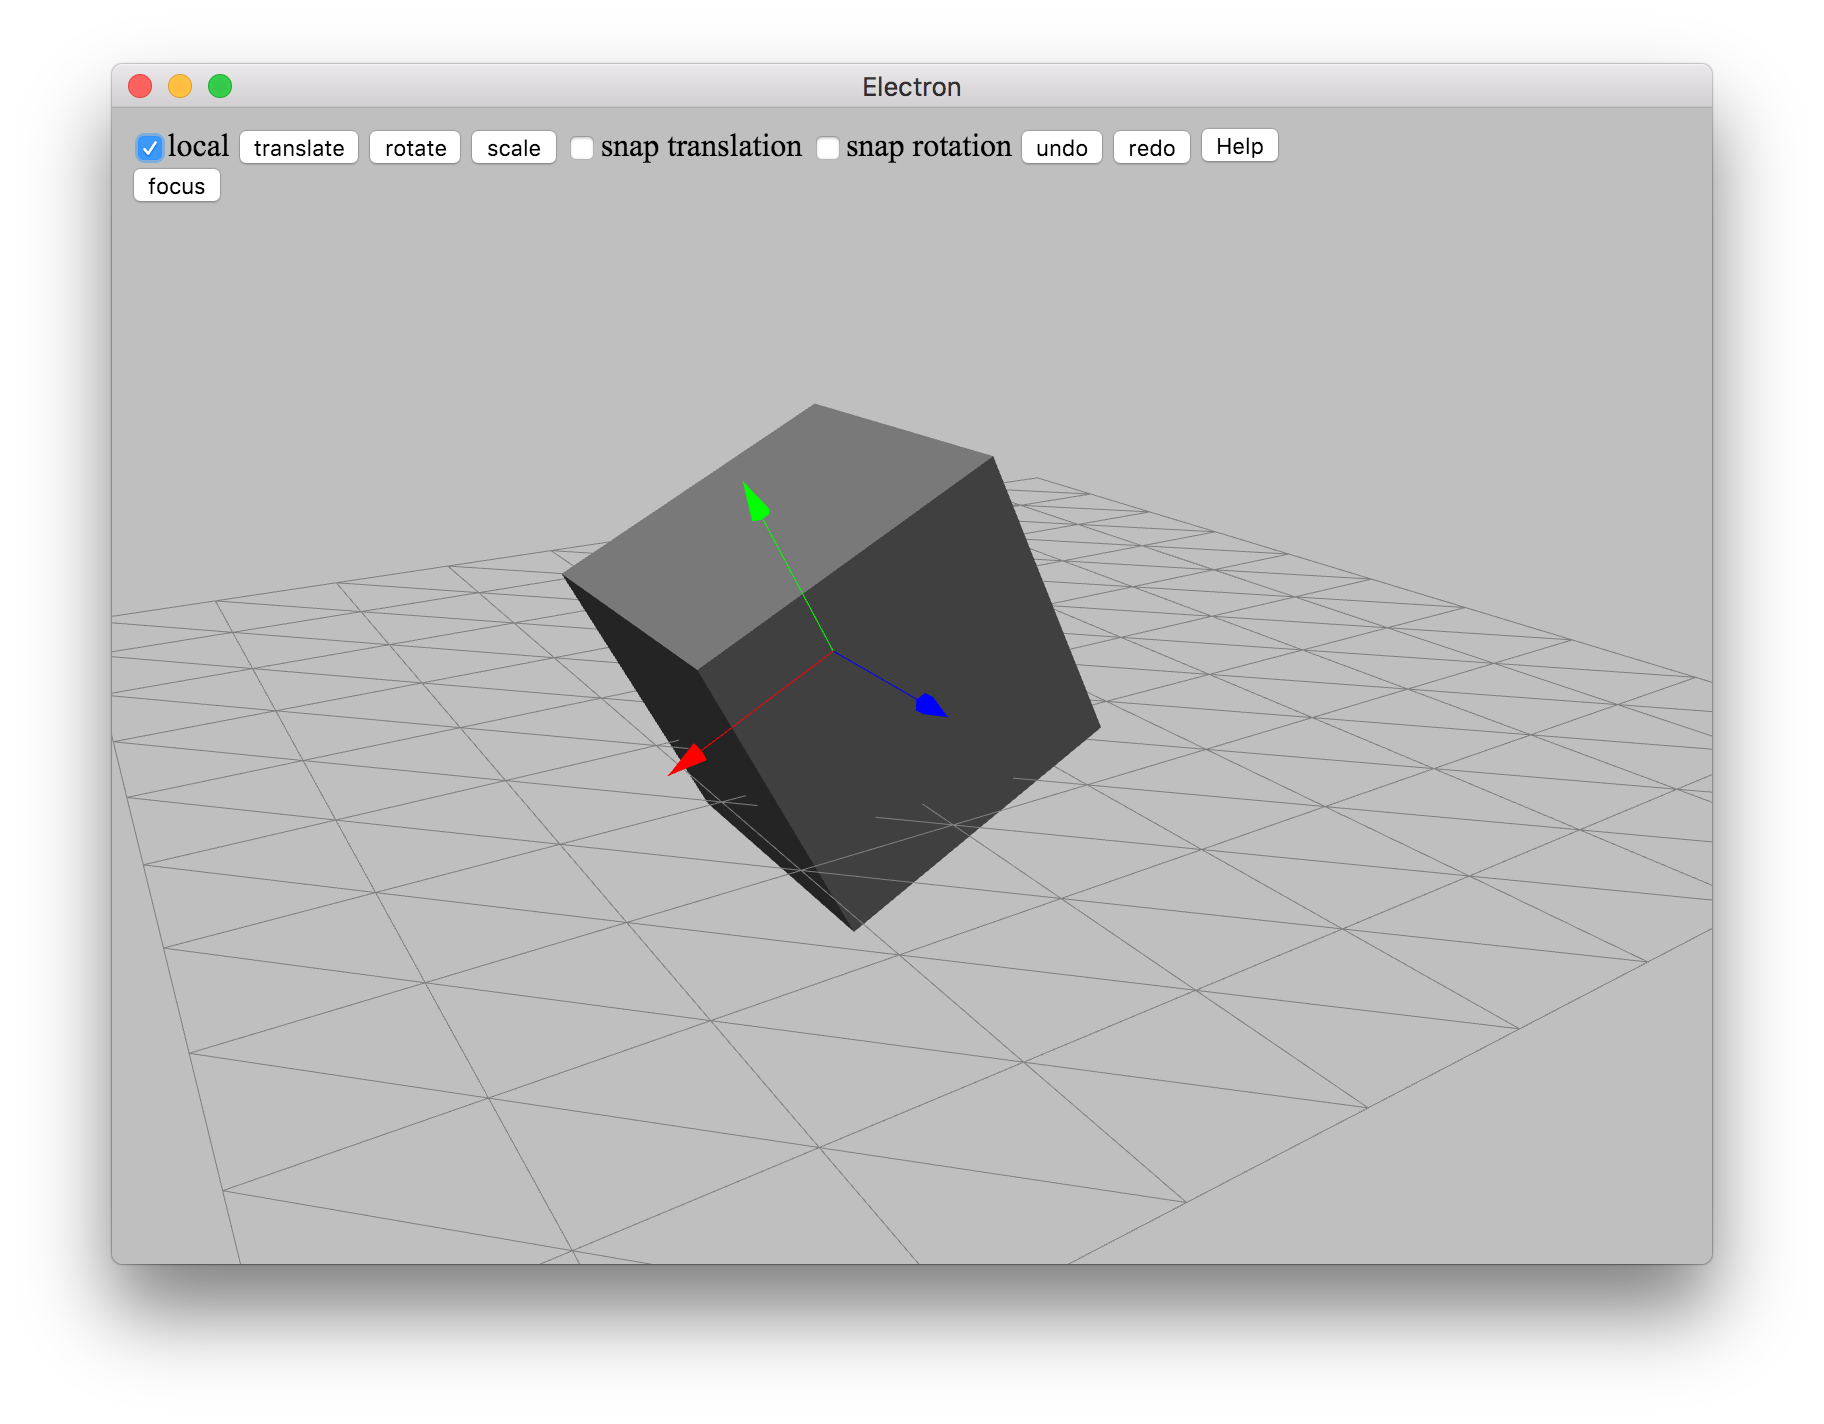The image size is (1824, 1424).
Task: Click the cube's narrow darkest left face
Action: 680,720
